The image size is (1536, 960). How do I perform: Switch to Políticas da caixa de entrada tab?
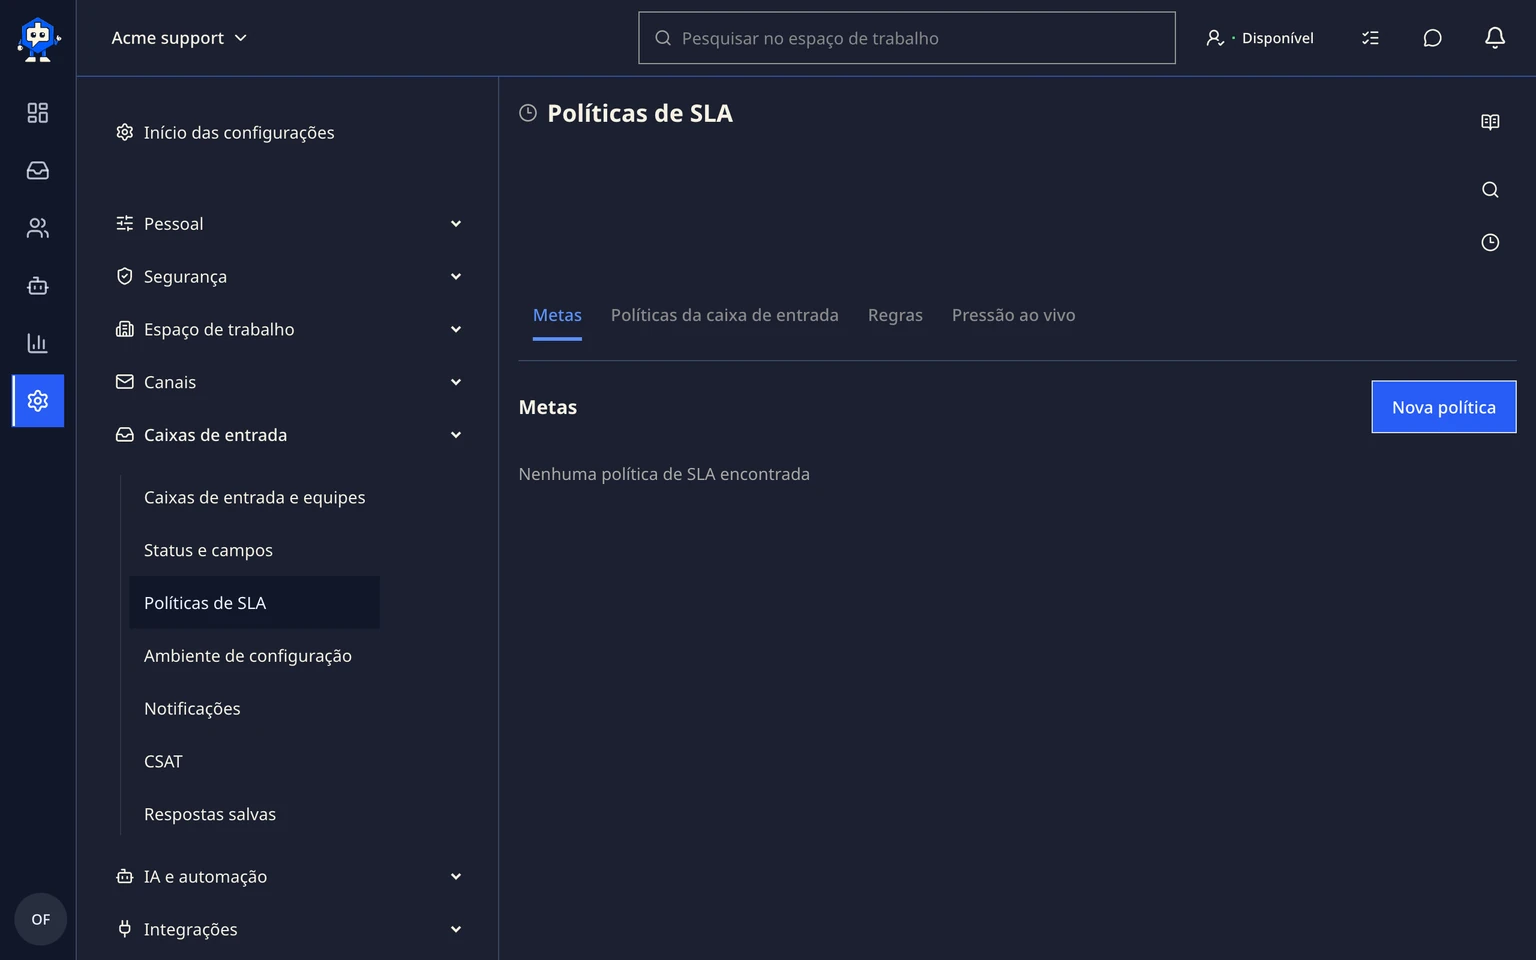tap(725, 316)
